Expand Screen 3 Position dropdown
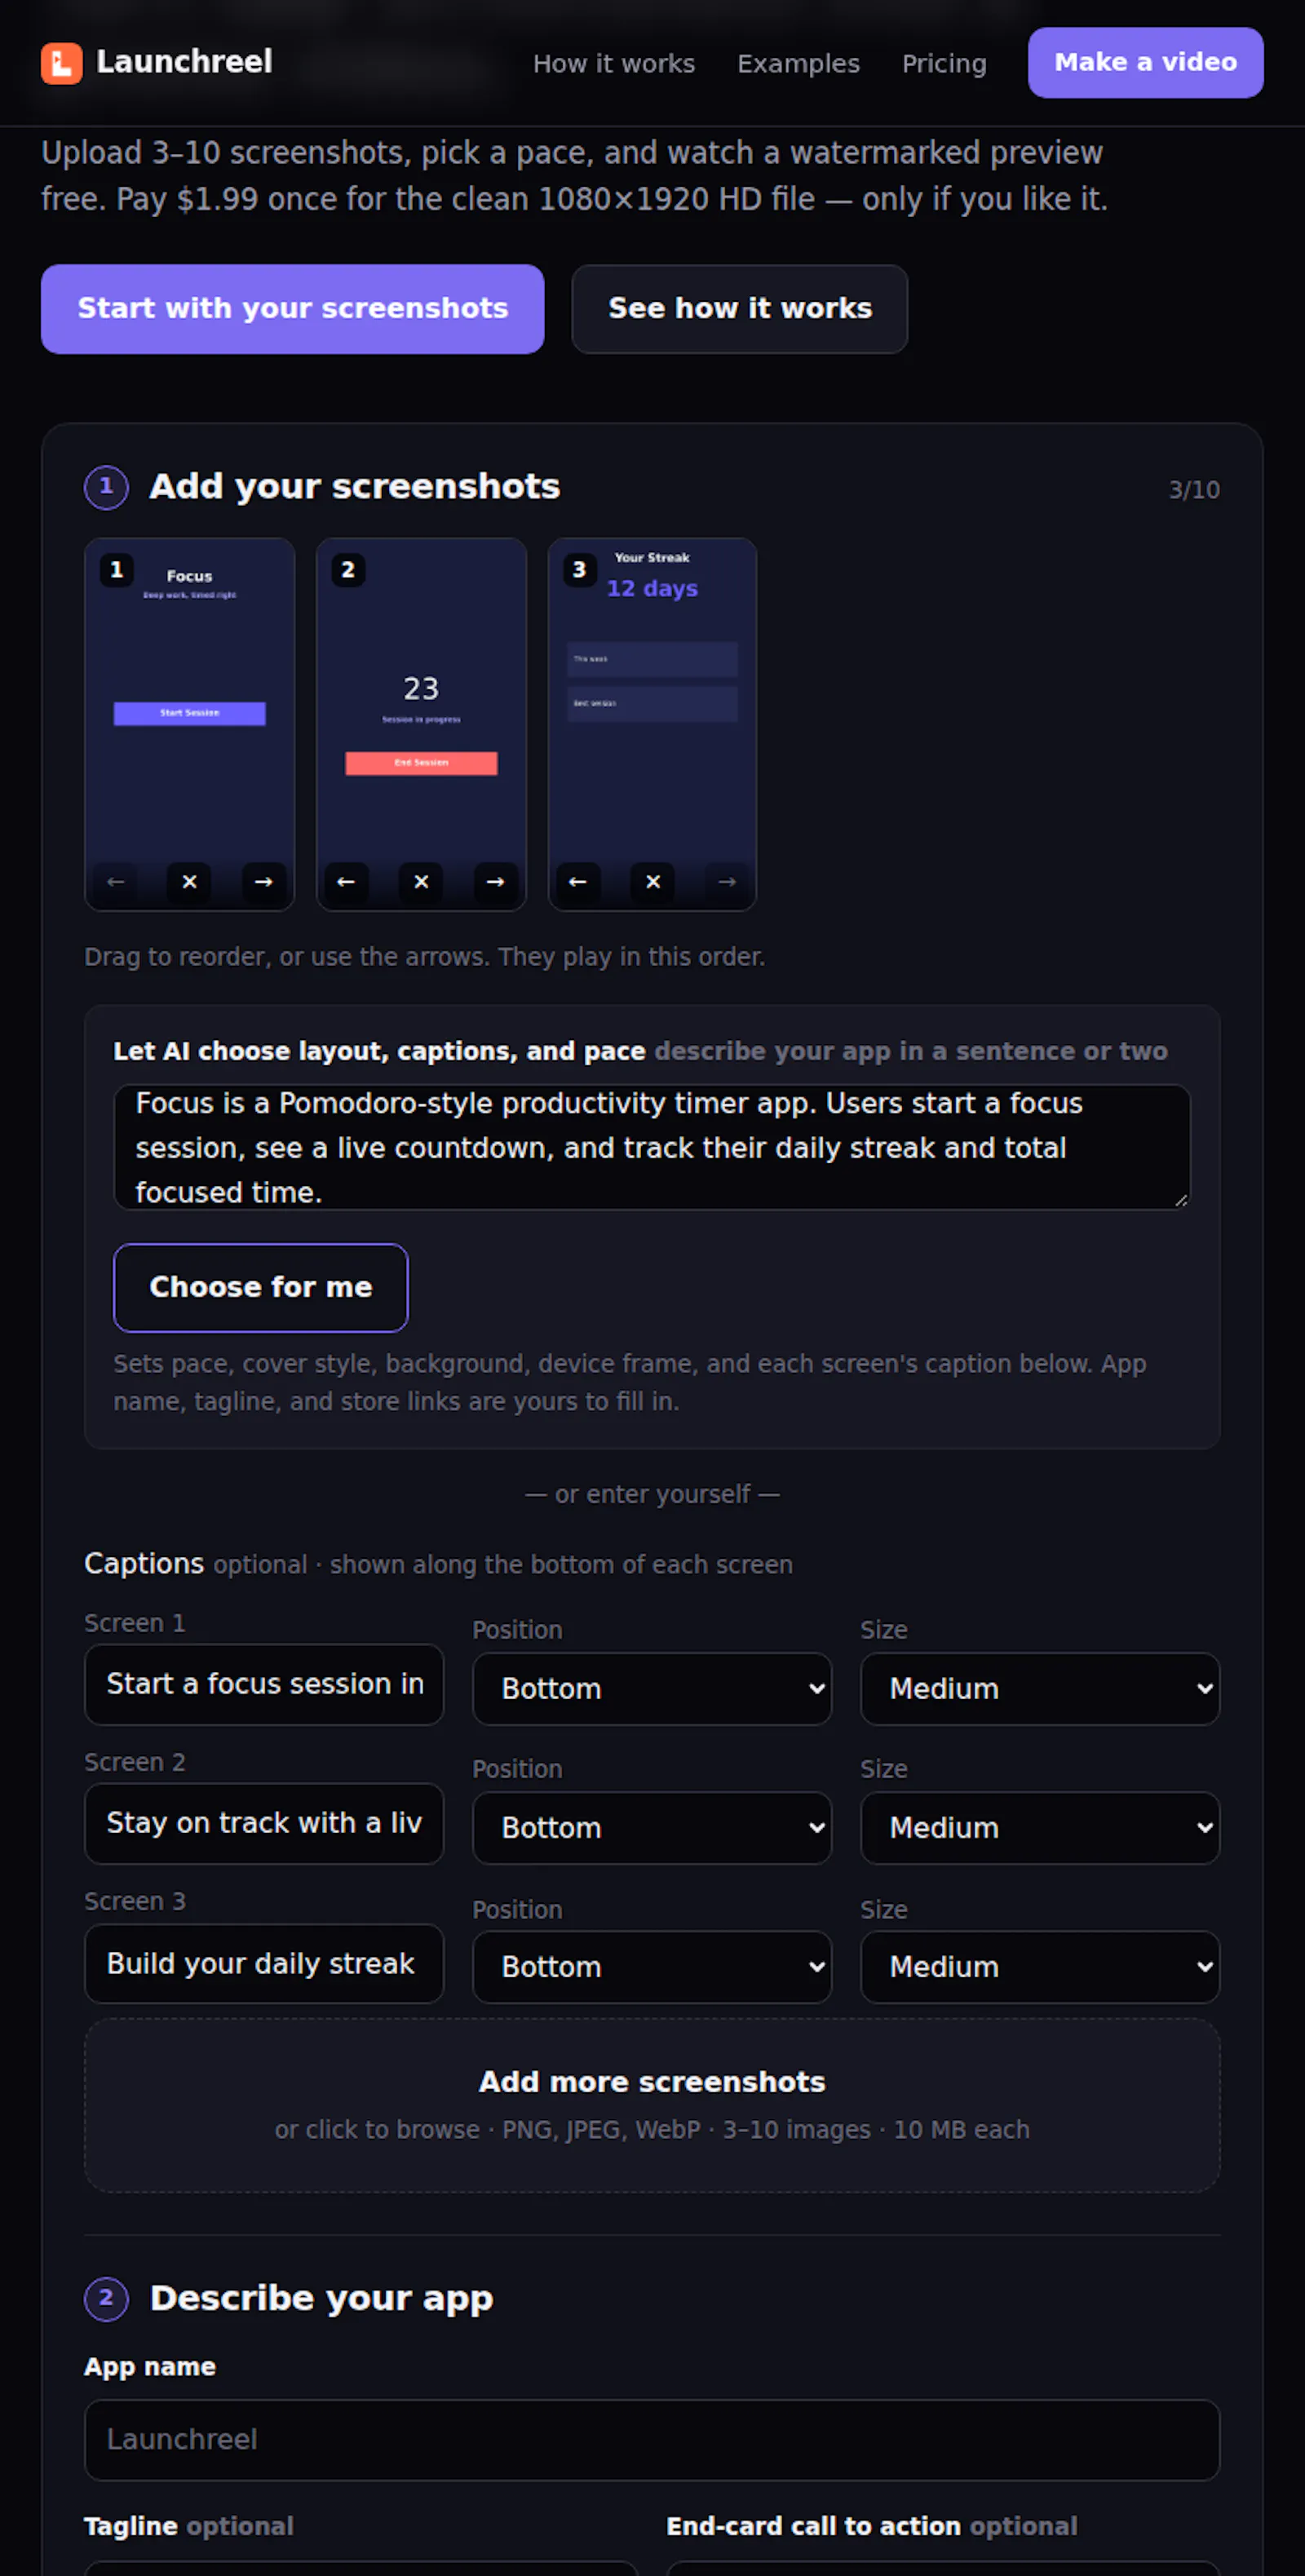This screenshot has height=2576, width=1305. pyautogui.click(x=652, y=1966)
